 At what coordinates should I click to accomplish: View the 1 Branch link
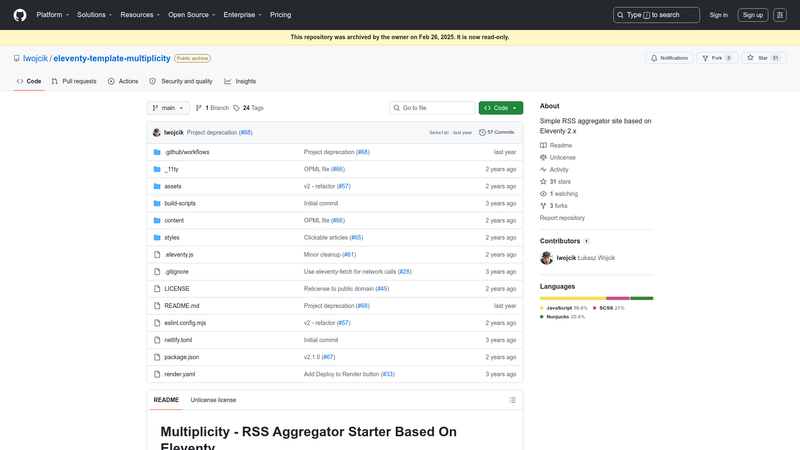[212, 108]
